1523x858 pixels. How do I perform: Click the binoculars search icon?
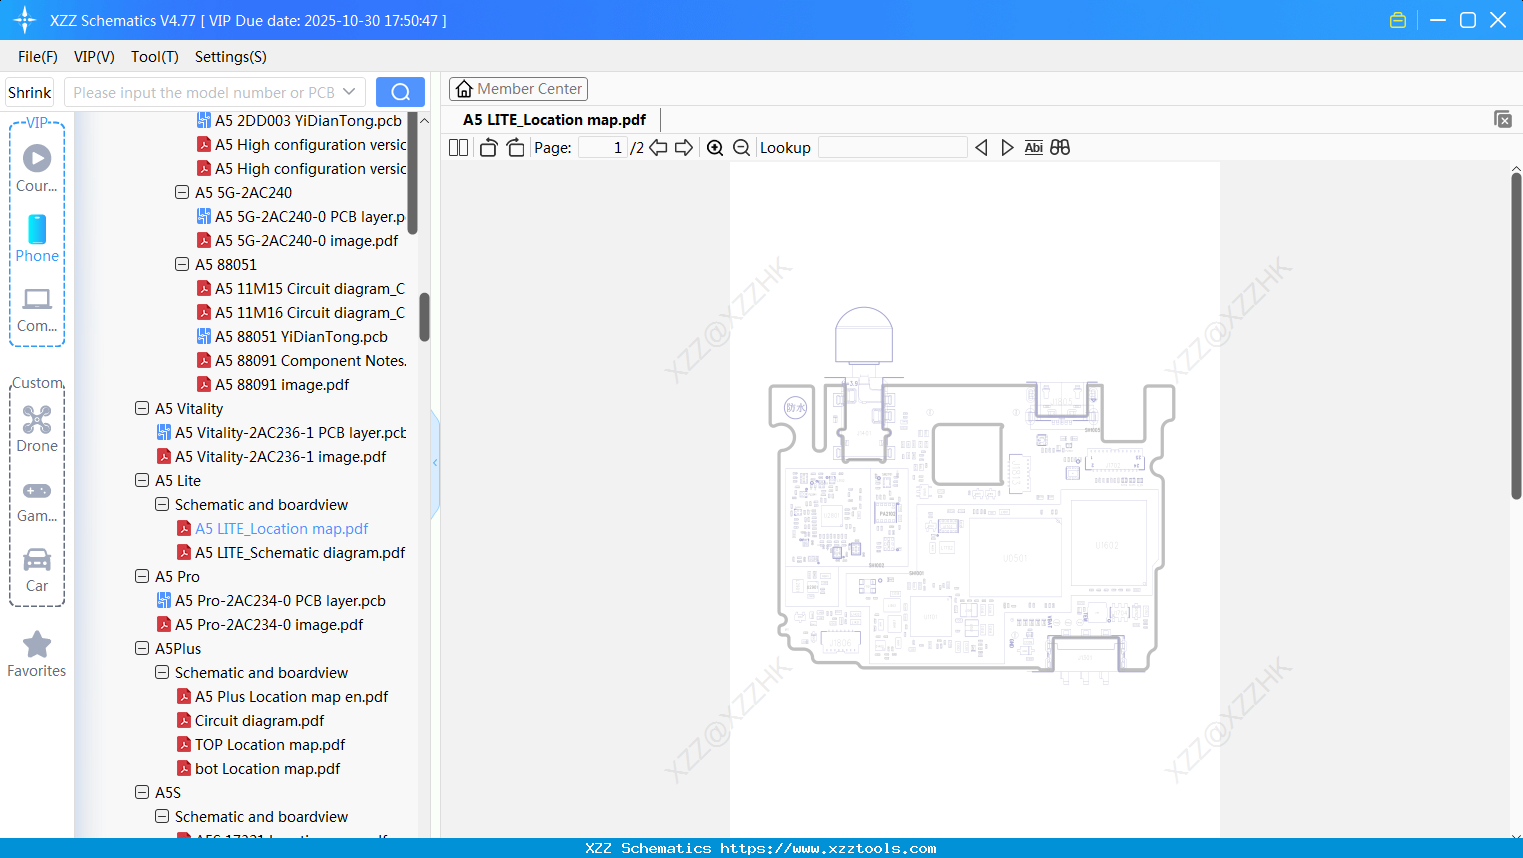1060,148
